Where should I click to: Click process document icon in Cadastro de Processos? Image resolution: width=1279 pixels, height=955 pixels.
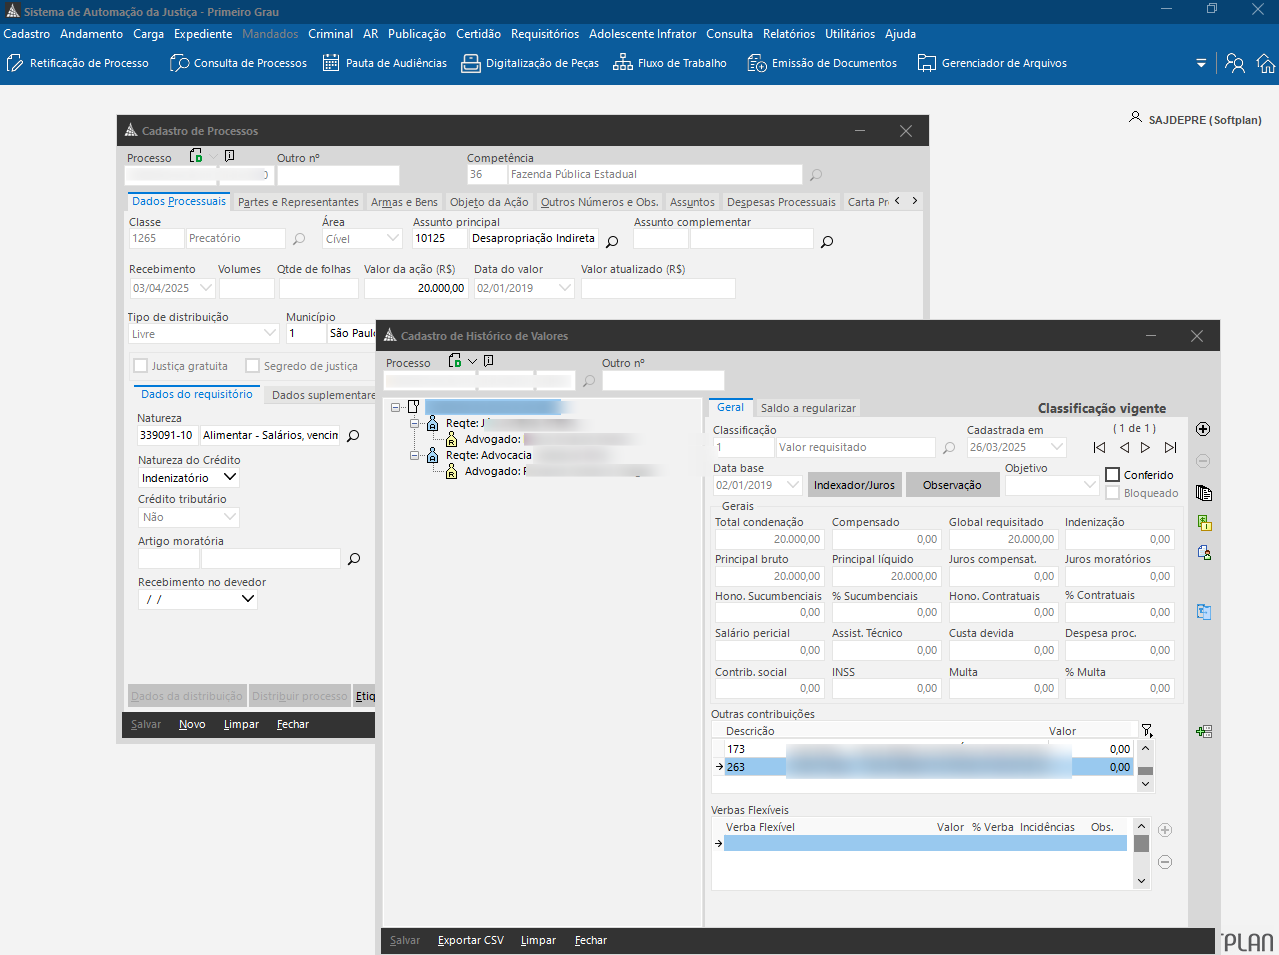[196, 156]
